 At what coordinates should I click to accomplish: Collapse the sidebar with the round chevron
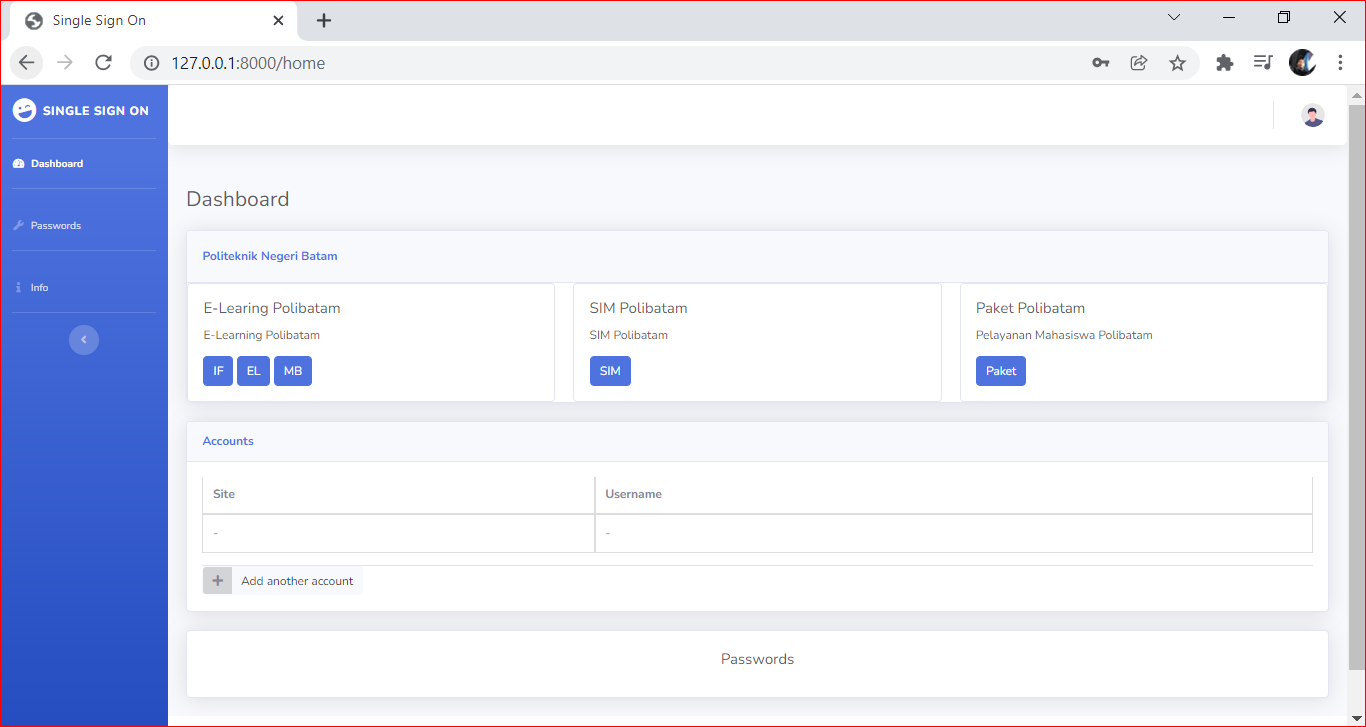pos(84,340)
